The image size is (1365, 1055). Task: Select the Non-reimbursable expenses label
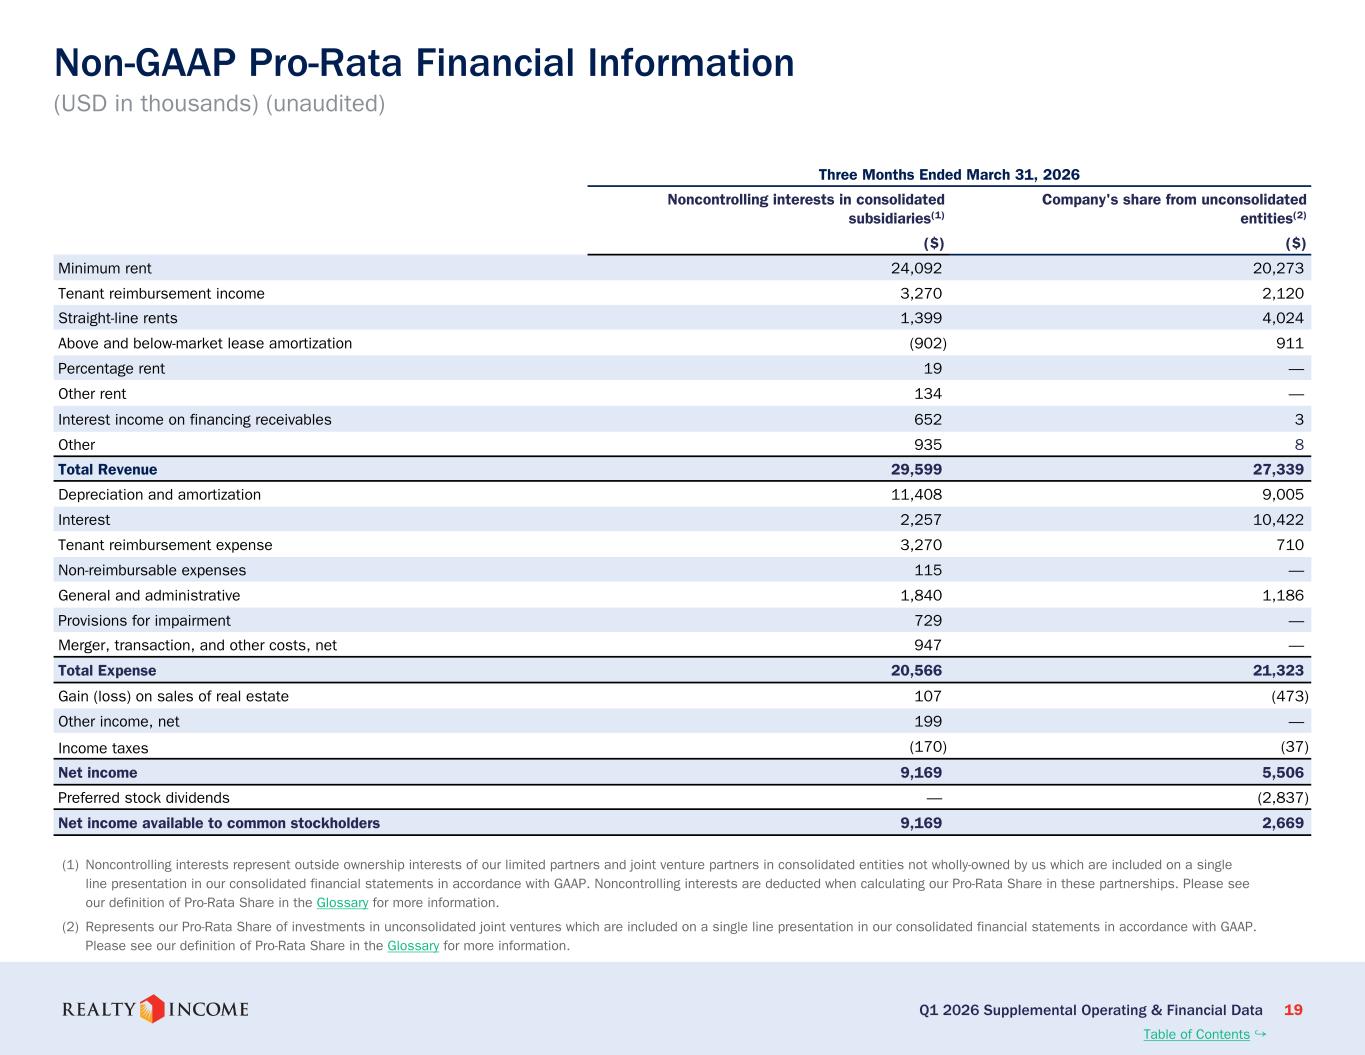(152, 570)
